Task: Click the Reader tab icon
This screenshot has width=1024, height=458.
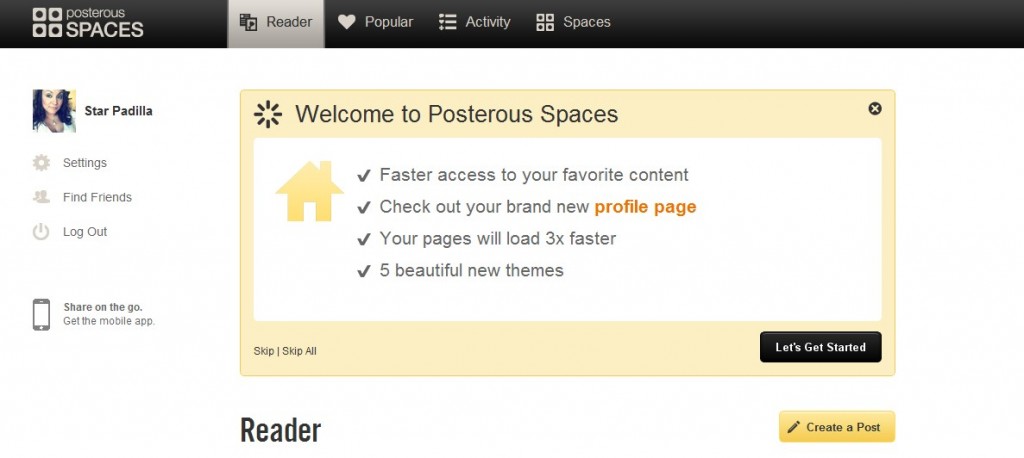Action: coord(248,22)
